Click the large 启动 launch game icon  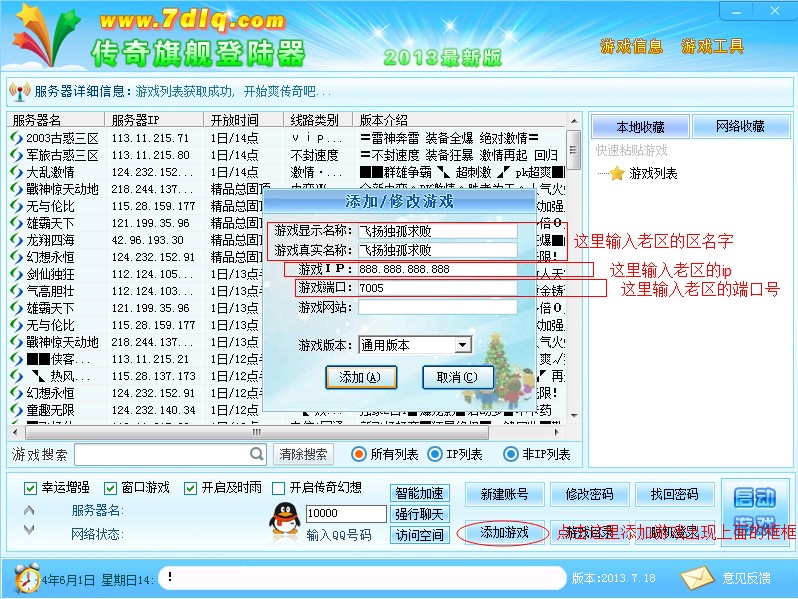757,510
